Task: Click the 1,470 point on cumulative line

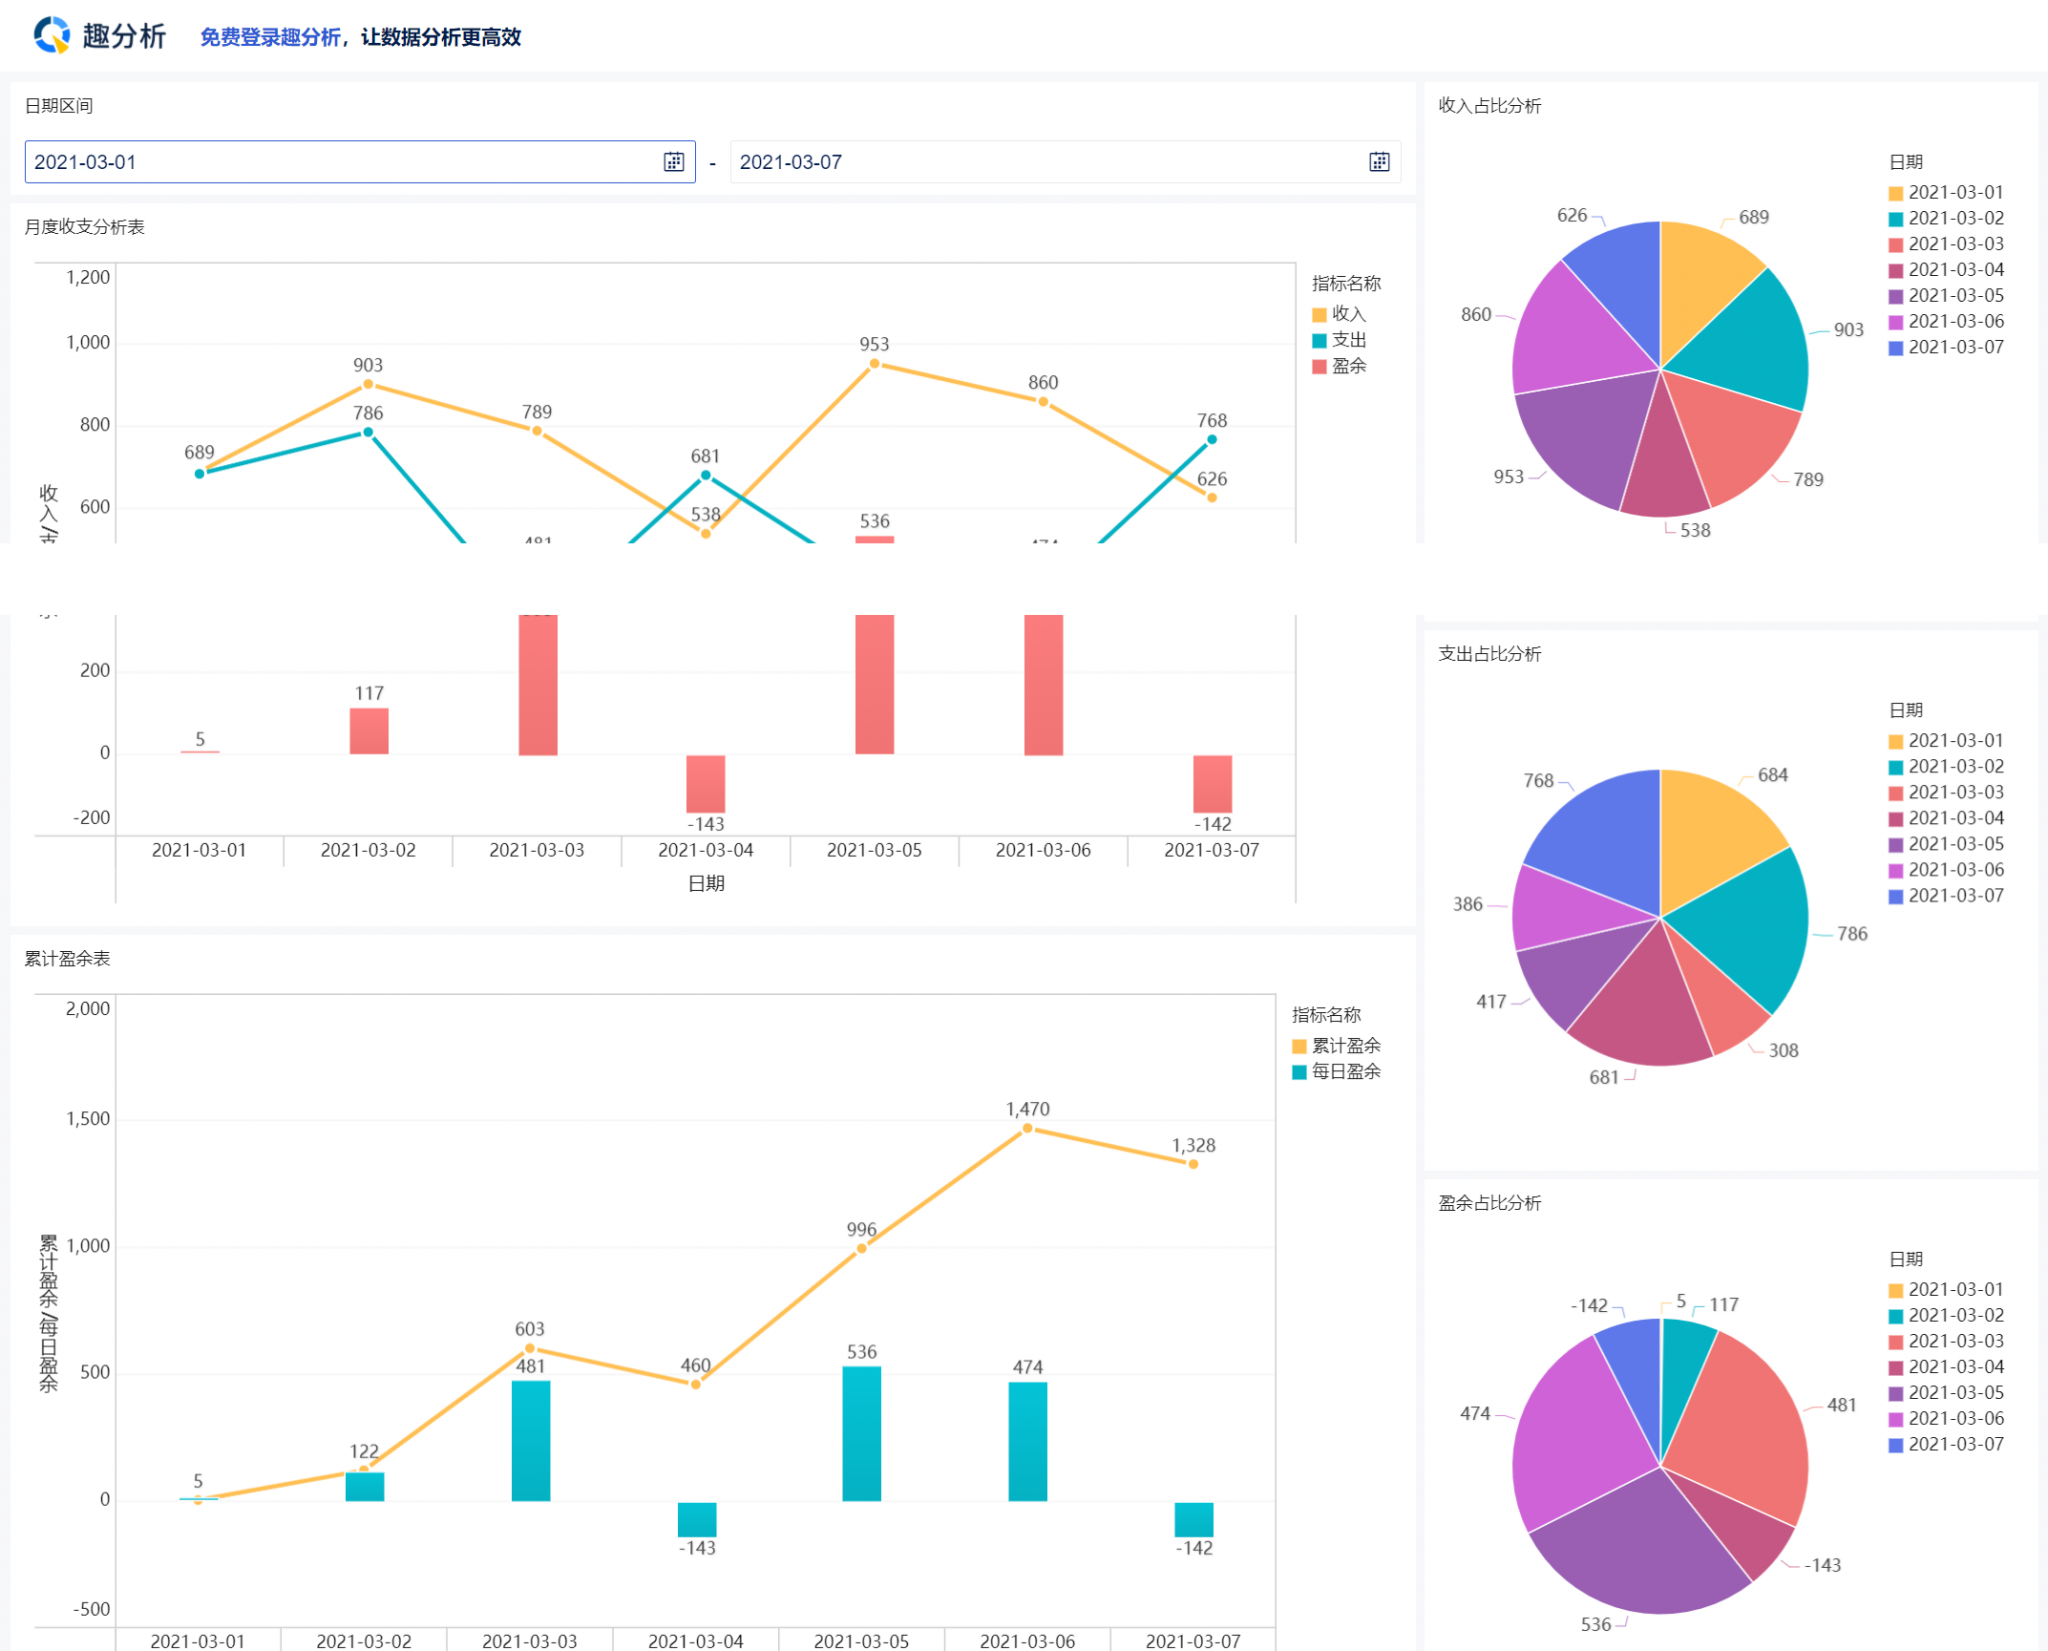Action: point(1027,1129)
